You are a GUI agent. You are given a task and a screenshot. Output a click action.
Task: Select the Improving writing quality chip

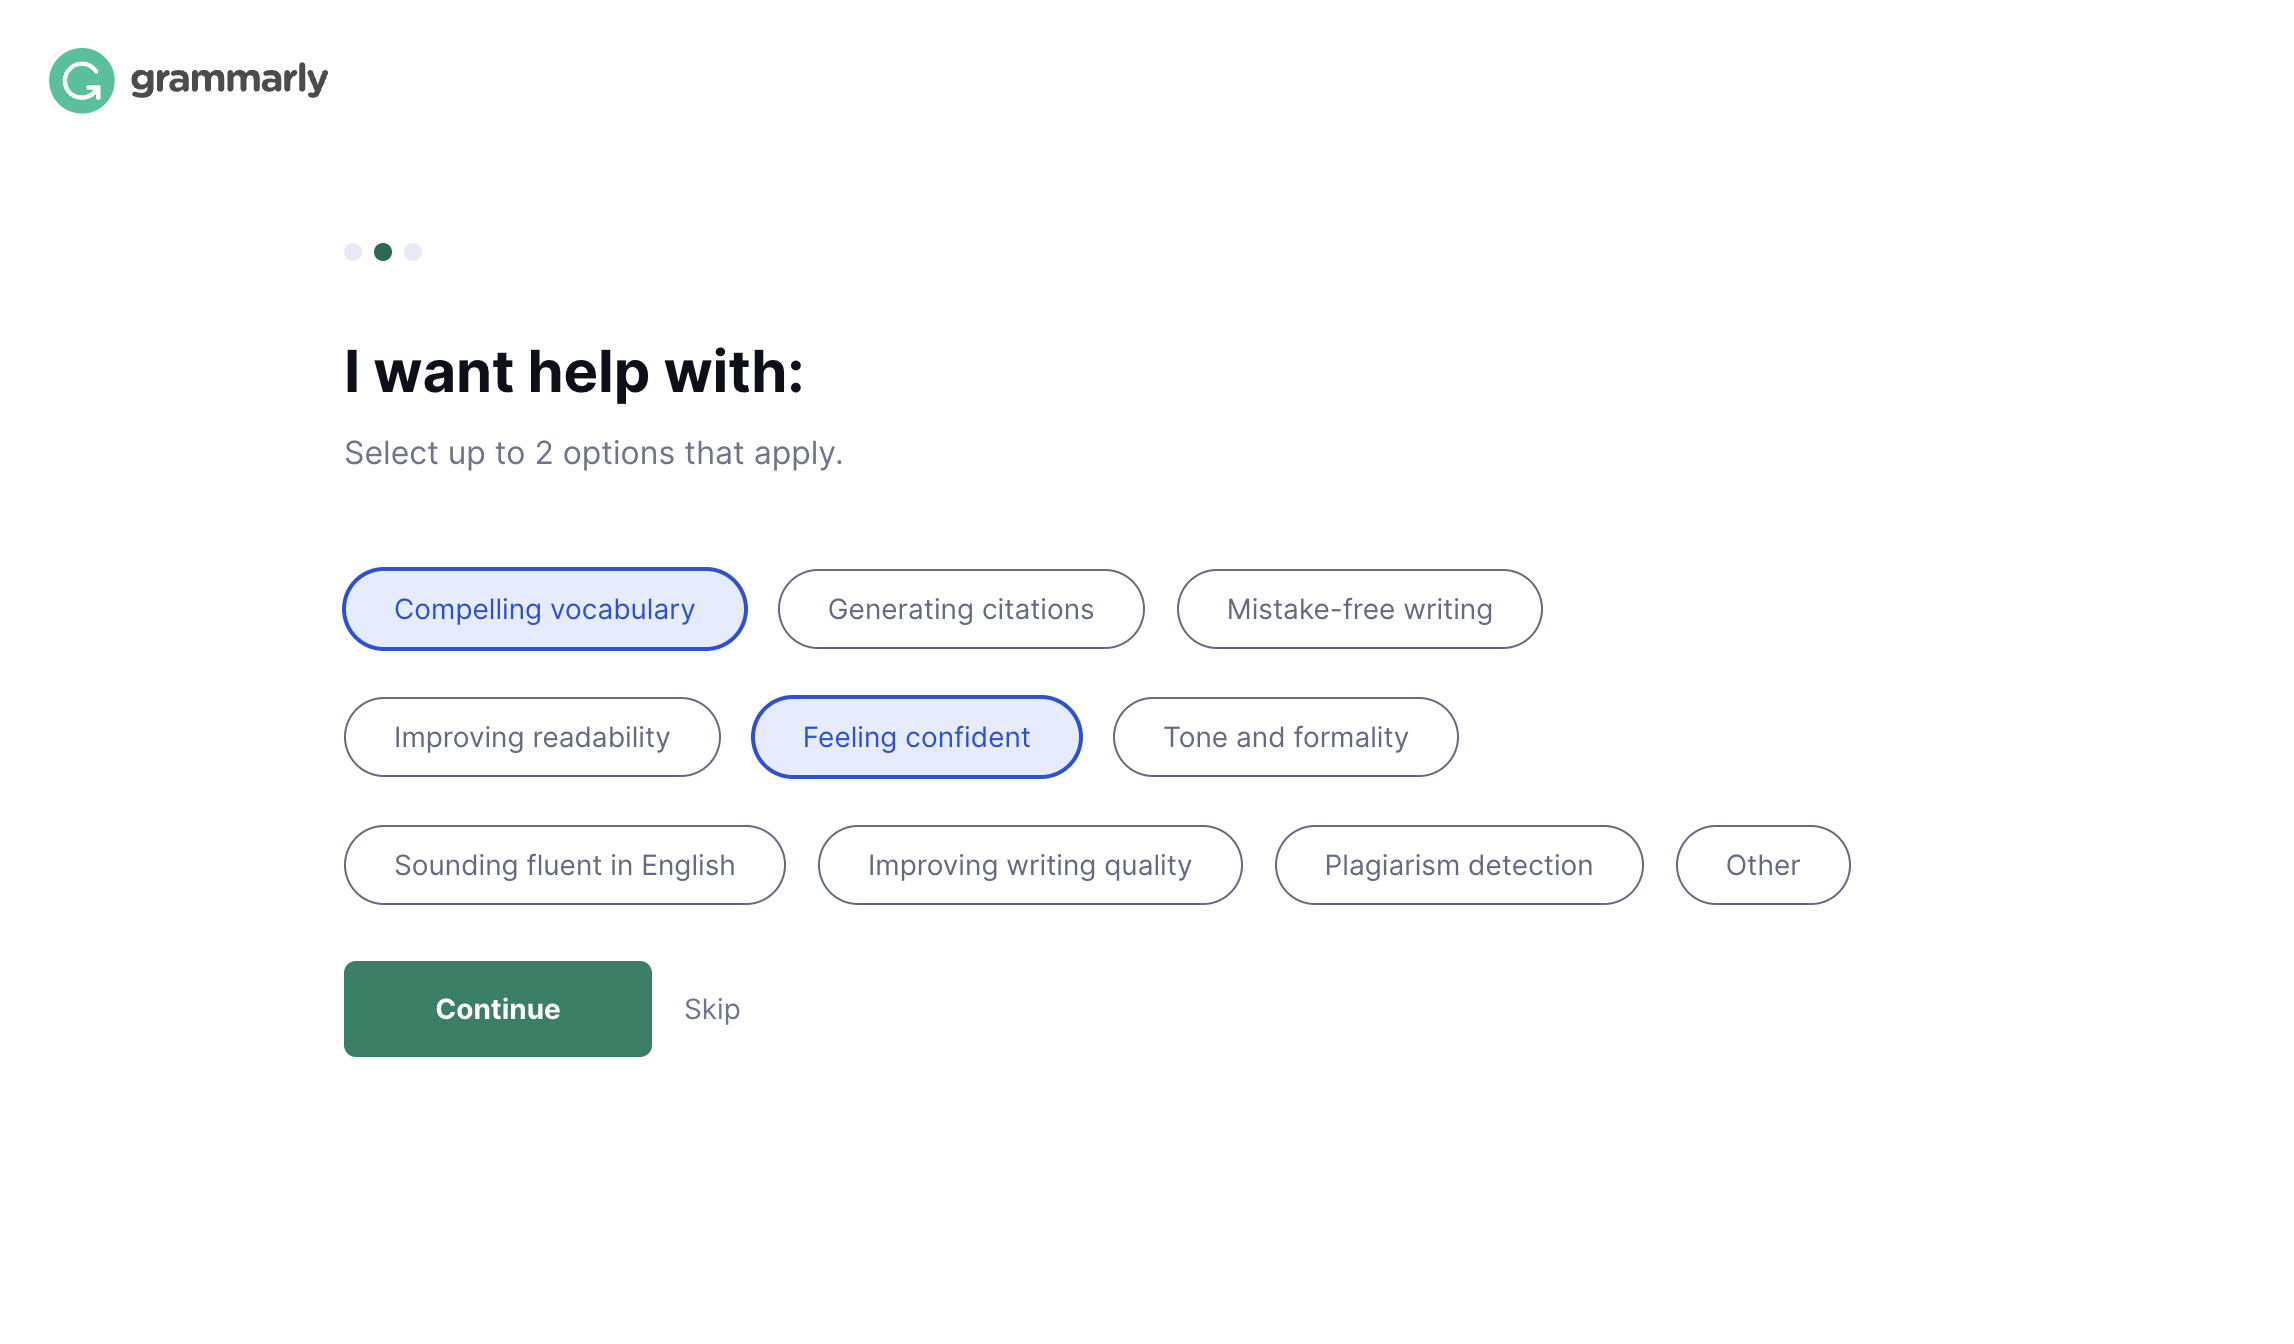pyautogui.click(x=1030, y=865)
